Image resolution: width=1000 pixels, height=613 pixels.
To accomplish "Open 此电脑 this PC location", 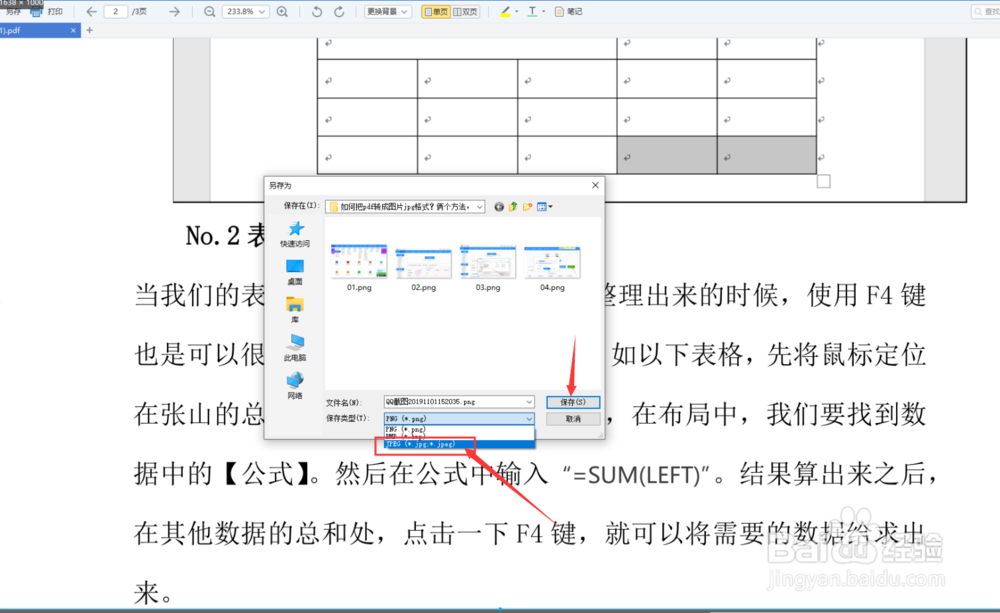I will [295, 348].
